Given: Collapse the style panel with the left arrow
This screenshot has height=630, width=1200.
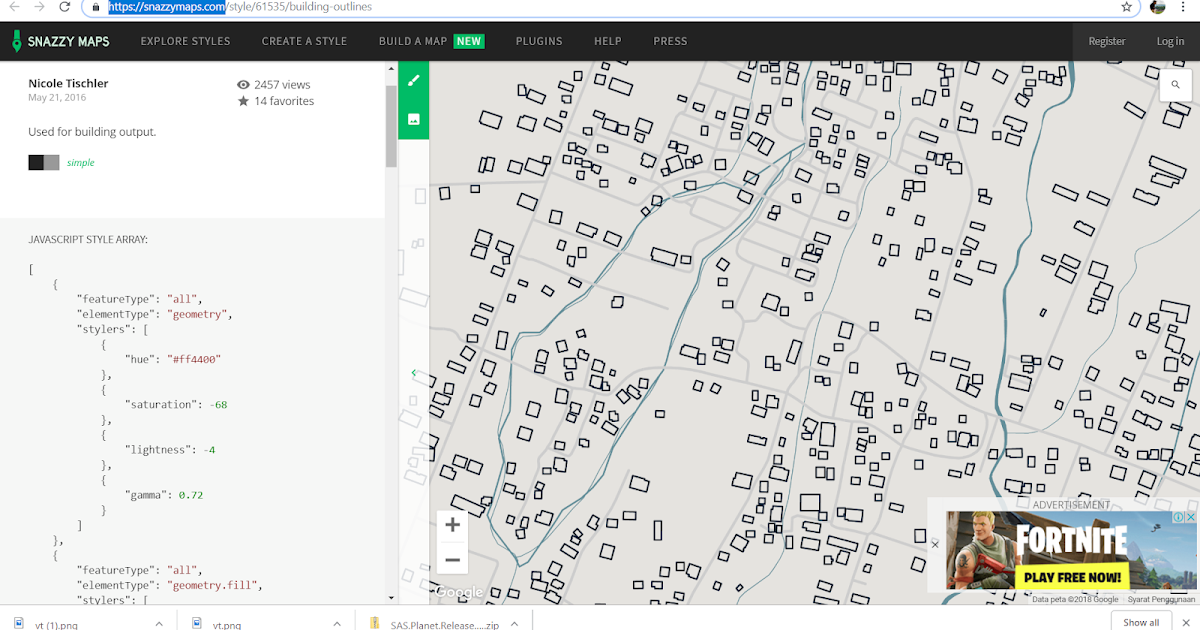Looking at the screenshot, I should [414, 371].
